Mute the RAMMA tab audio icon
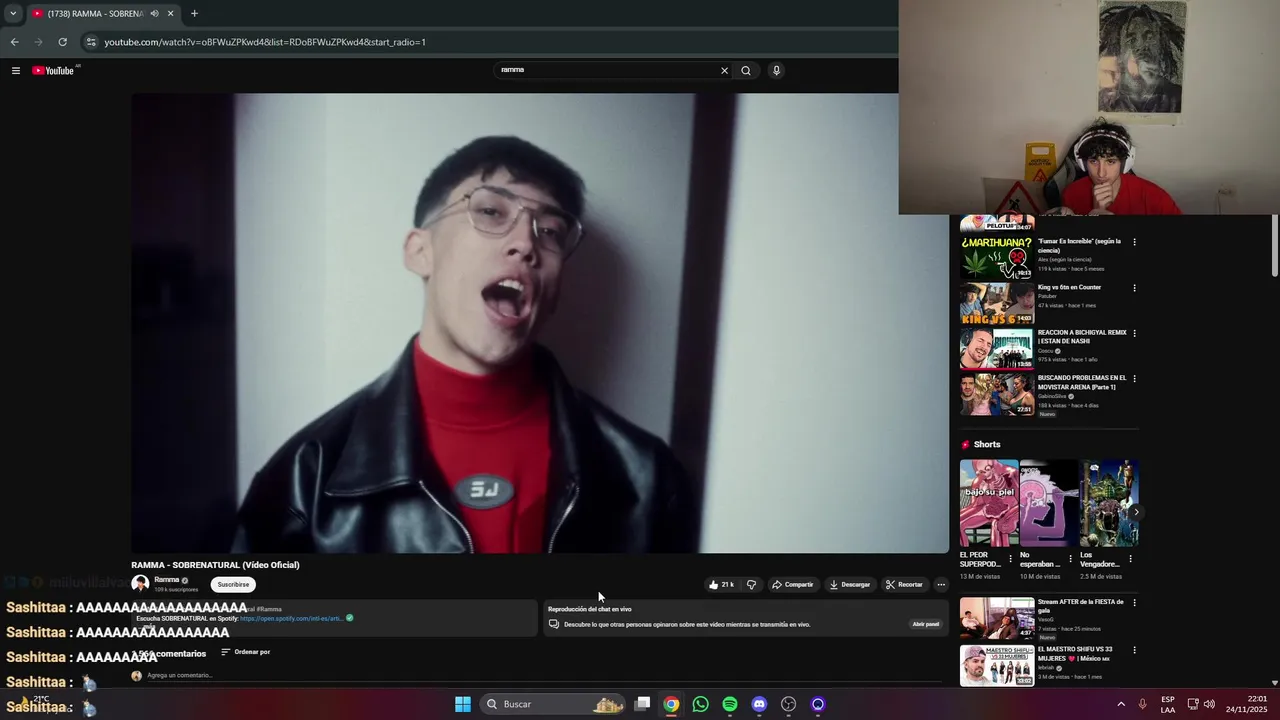The height and width of the screenshot is (720, 1280). (x=154, y=14)
